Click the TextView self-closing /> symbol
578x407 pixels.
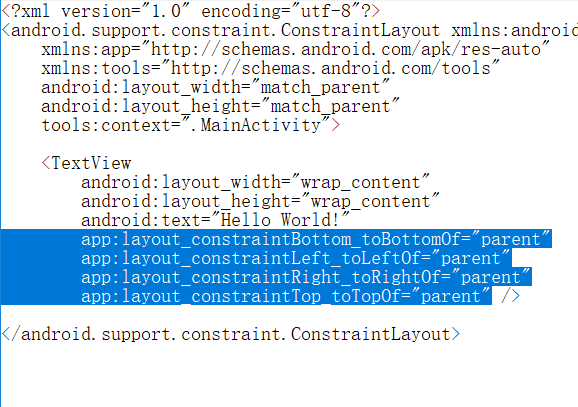pyautogui.click(x=510, y=296)
